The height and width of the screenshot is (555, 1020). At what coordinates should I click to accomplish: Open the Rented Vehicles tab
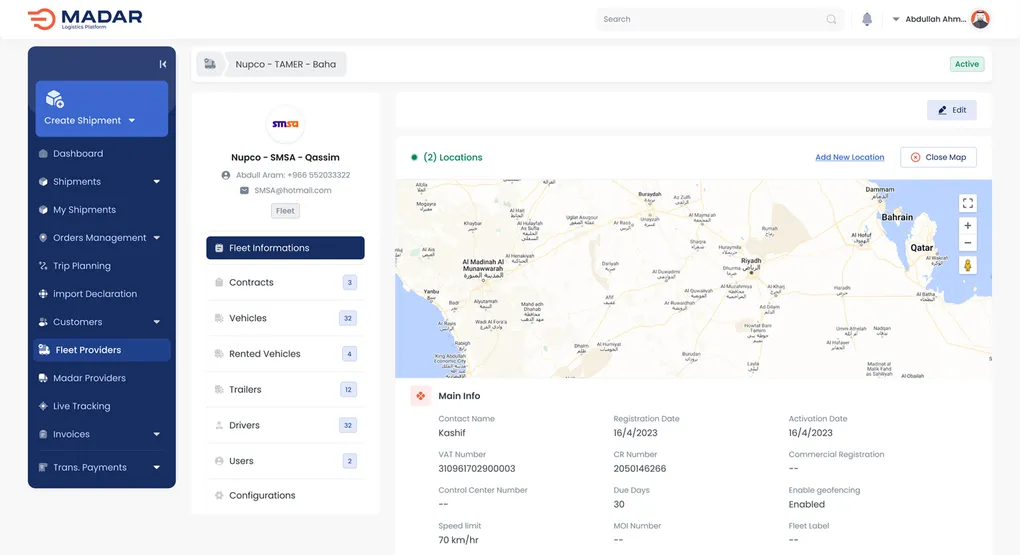click(x=285, y=354)
